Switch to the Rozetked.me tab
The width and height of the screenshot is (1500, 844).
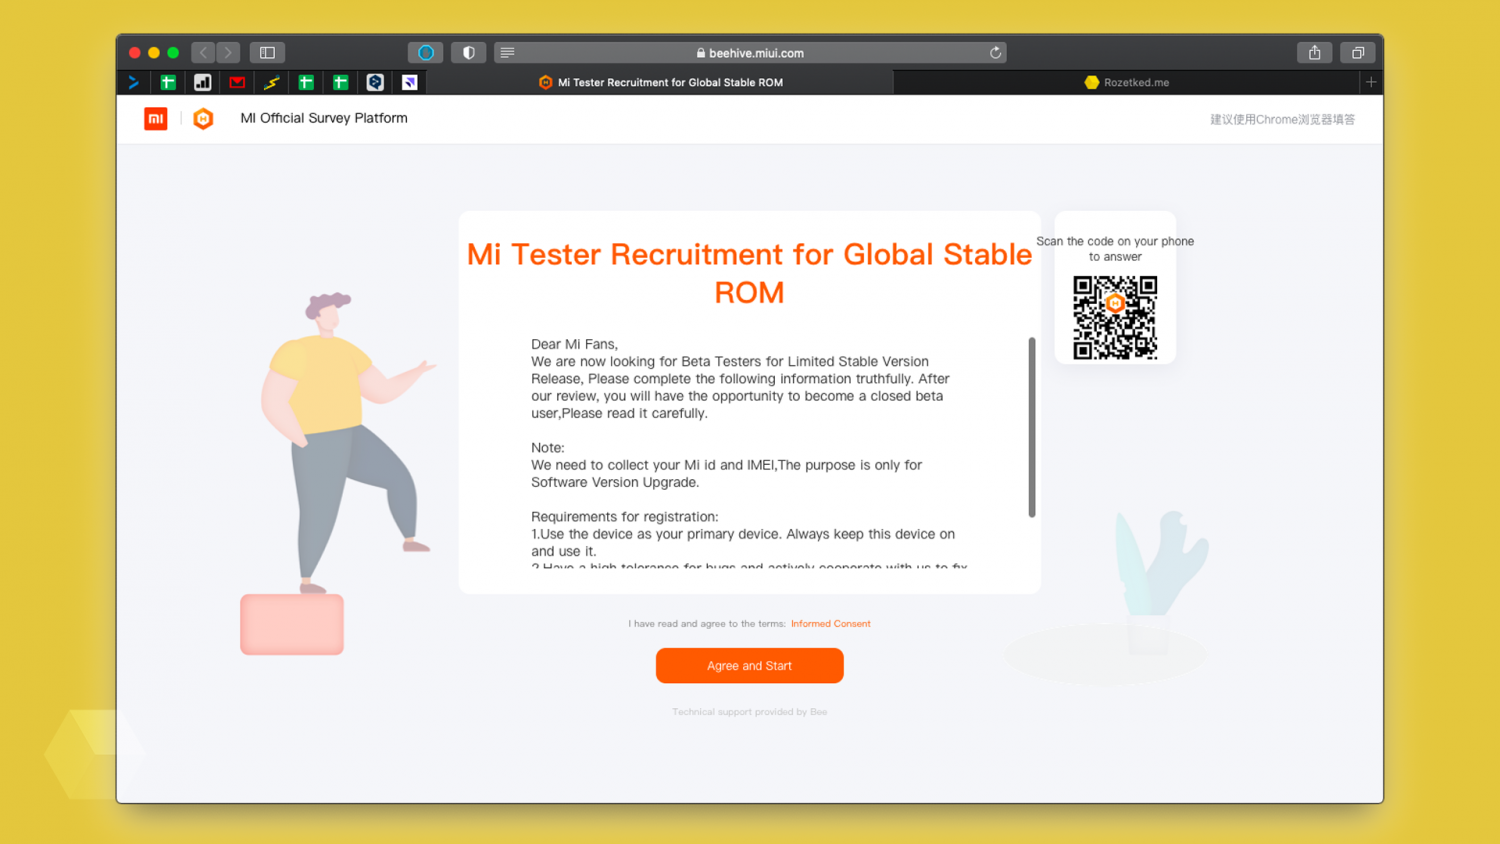[1127, 82]
